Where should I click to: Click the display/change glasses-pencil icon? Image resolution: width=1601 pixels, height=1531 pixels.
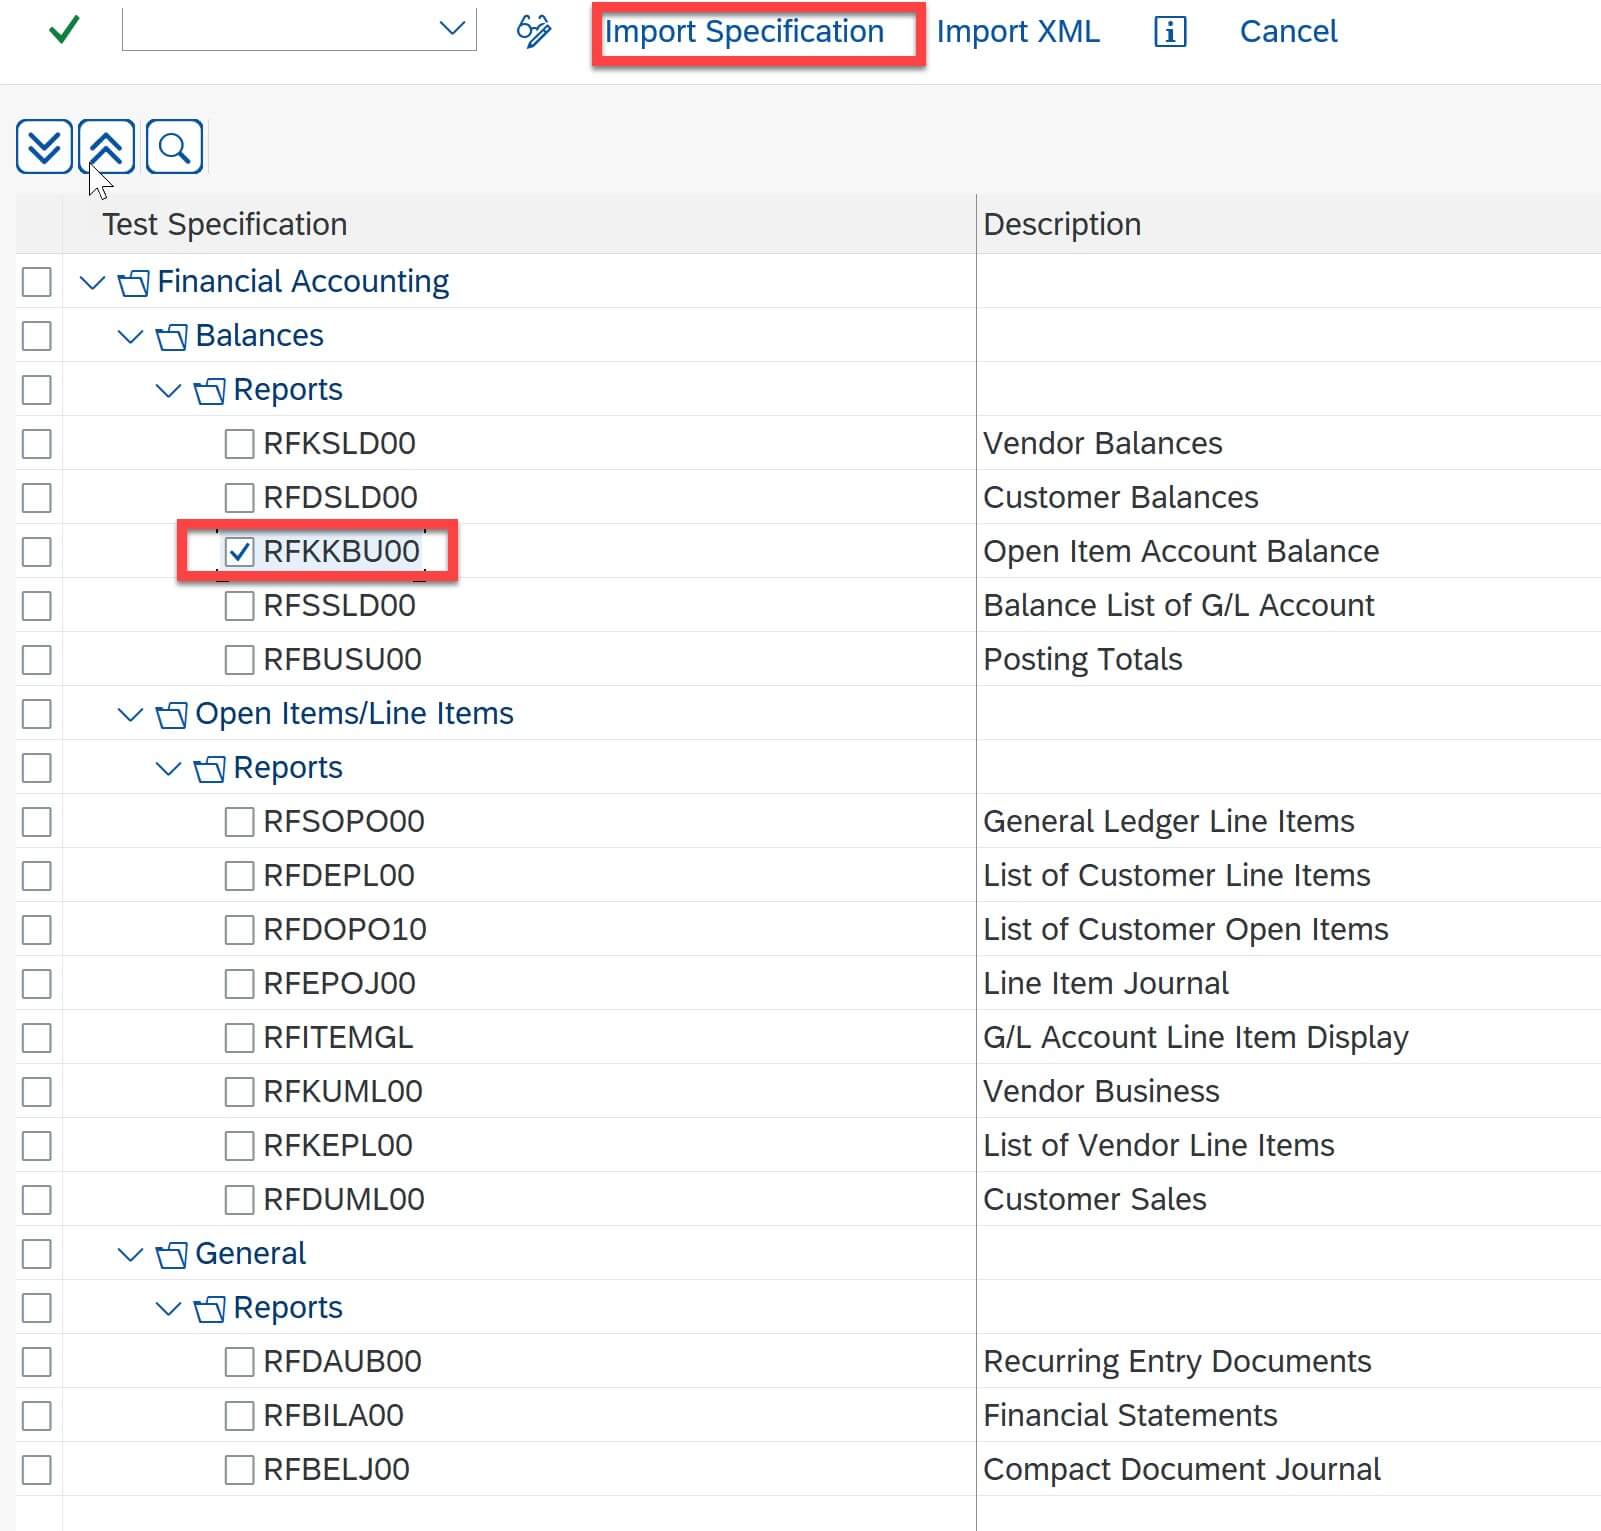tap(533, 31)
